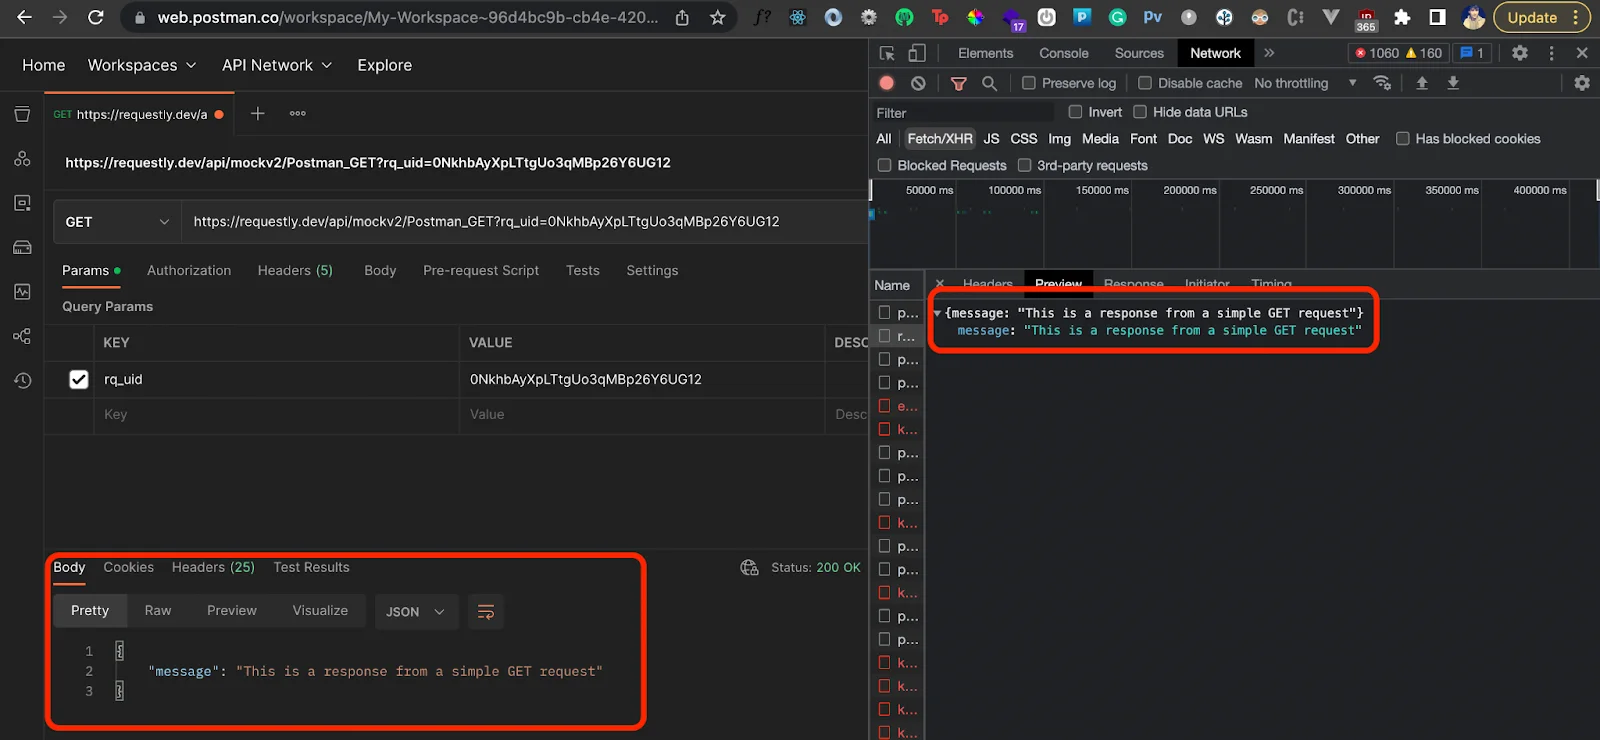Open the JSON format dropdown

point(416,612)
